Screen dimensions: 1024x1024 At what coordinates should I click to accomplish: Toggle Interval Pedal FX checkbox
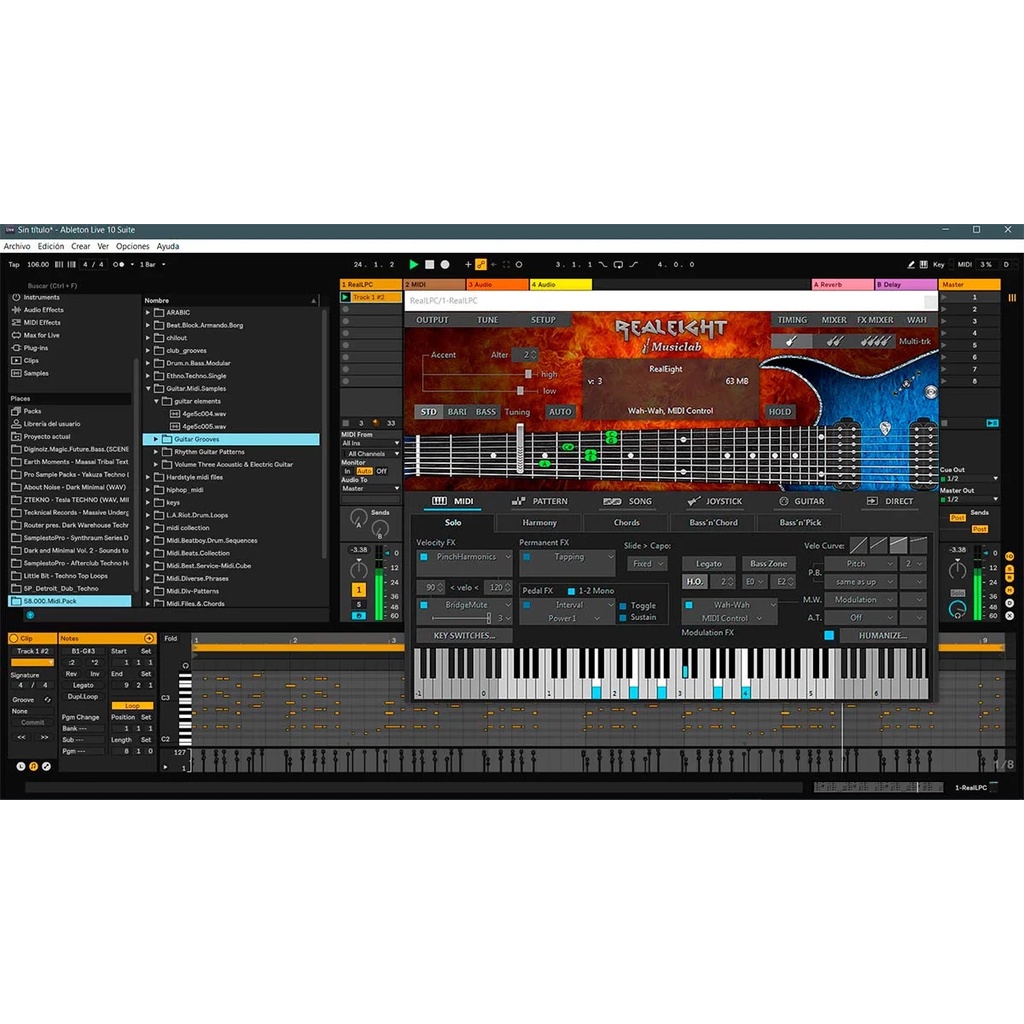point(526,605)
